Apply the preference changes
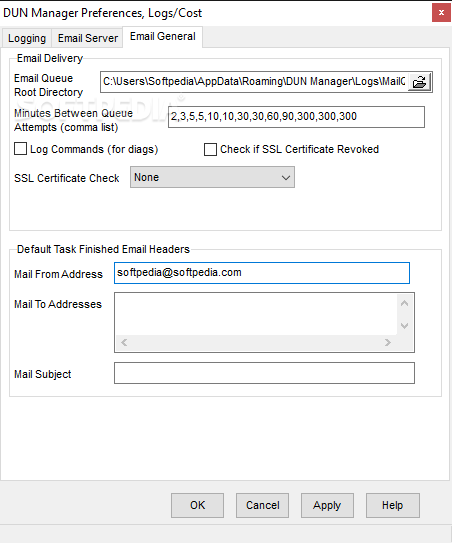Screen dimensions: 452x543 (x=327, y=505)
